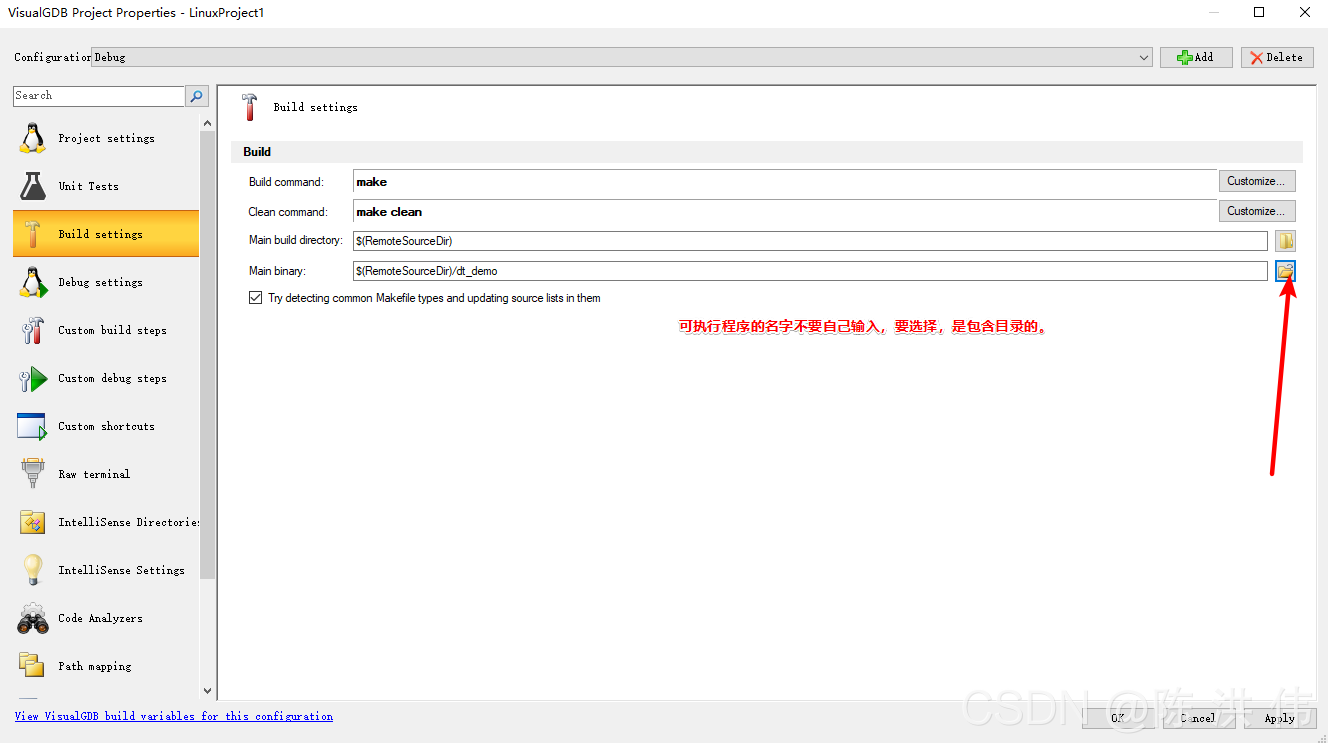Click the Cancel button
This screenshot has height=743, width=1328.
(x=1197, y=717)
